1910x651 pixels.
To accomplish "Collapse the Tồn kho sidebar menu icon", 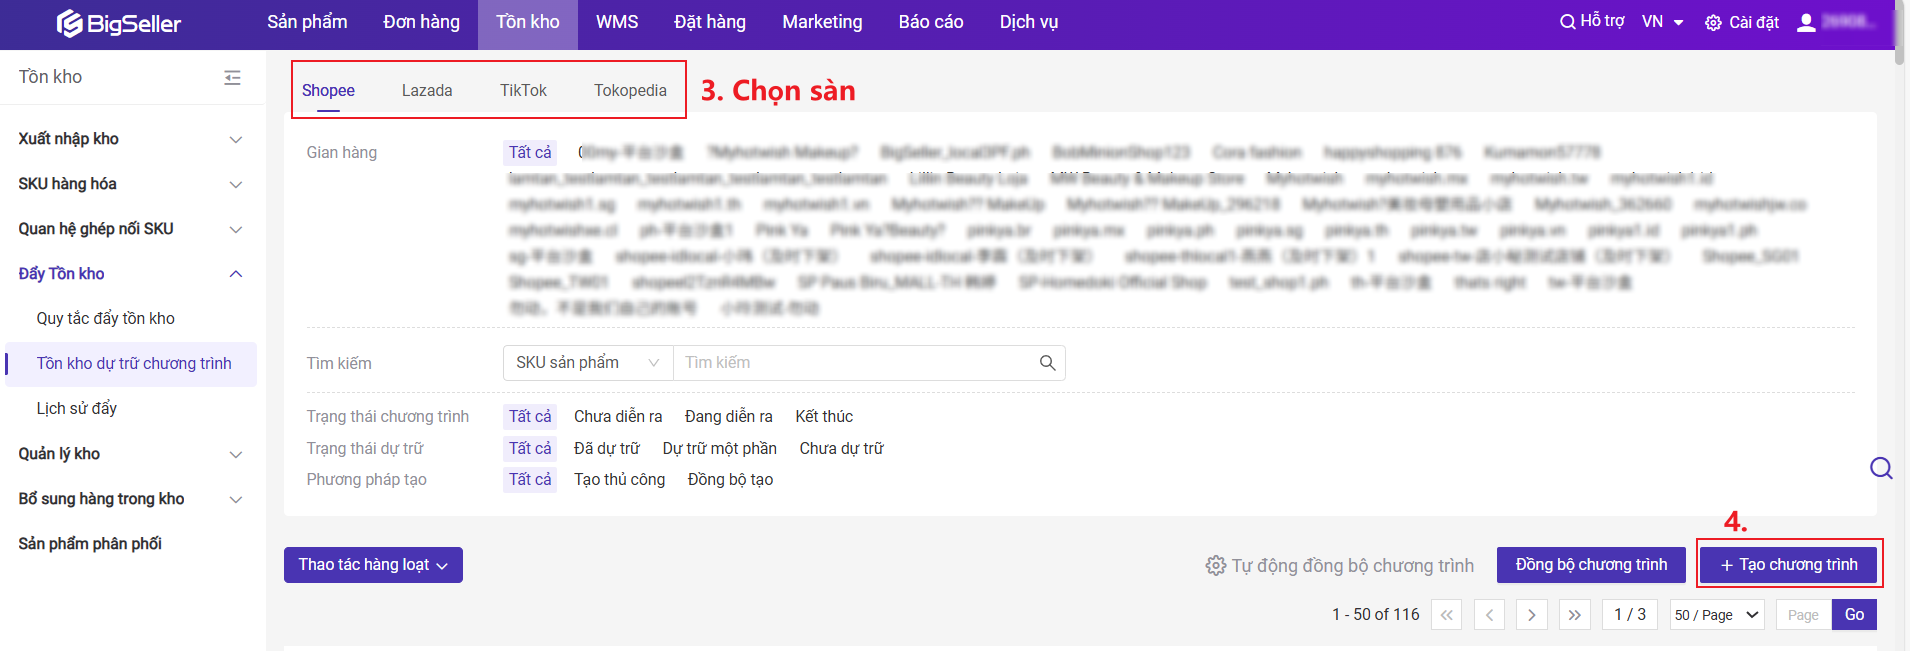I will 232,77.
